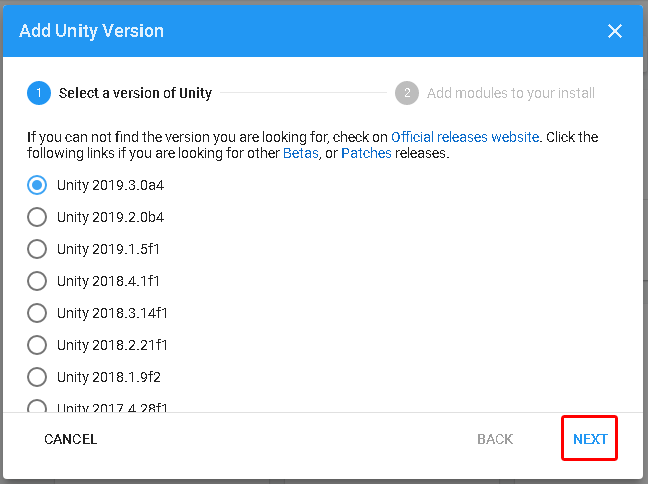Click the NEXT button
This screenshot has height=484, width=648.
coord(590,439)
